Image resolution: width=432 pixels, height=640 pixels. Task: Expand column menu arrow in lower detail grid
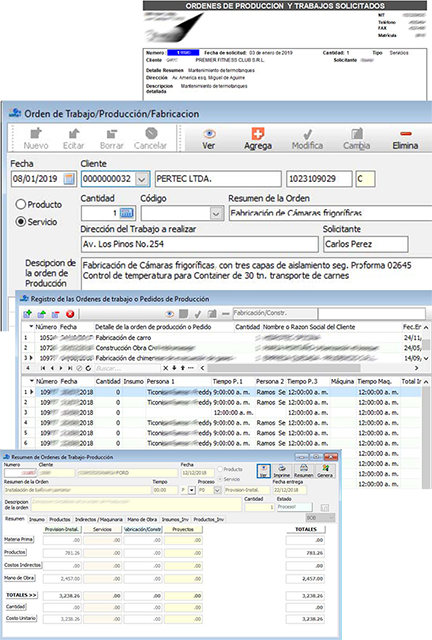coord(32,381)
